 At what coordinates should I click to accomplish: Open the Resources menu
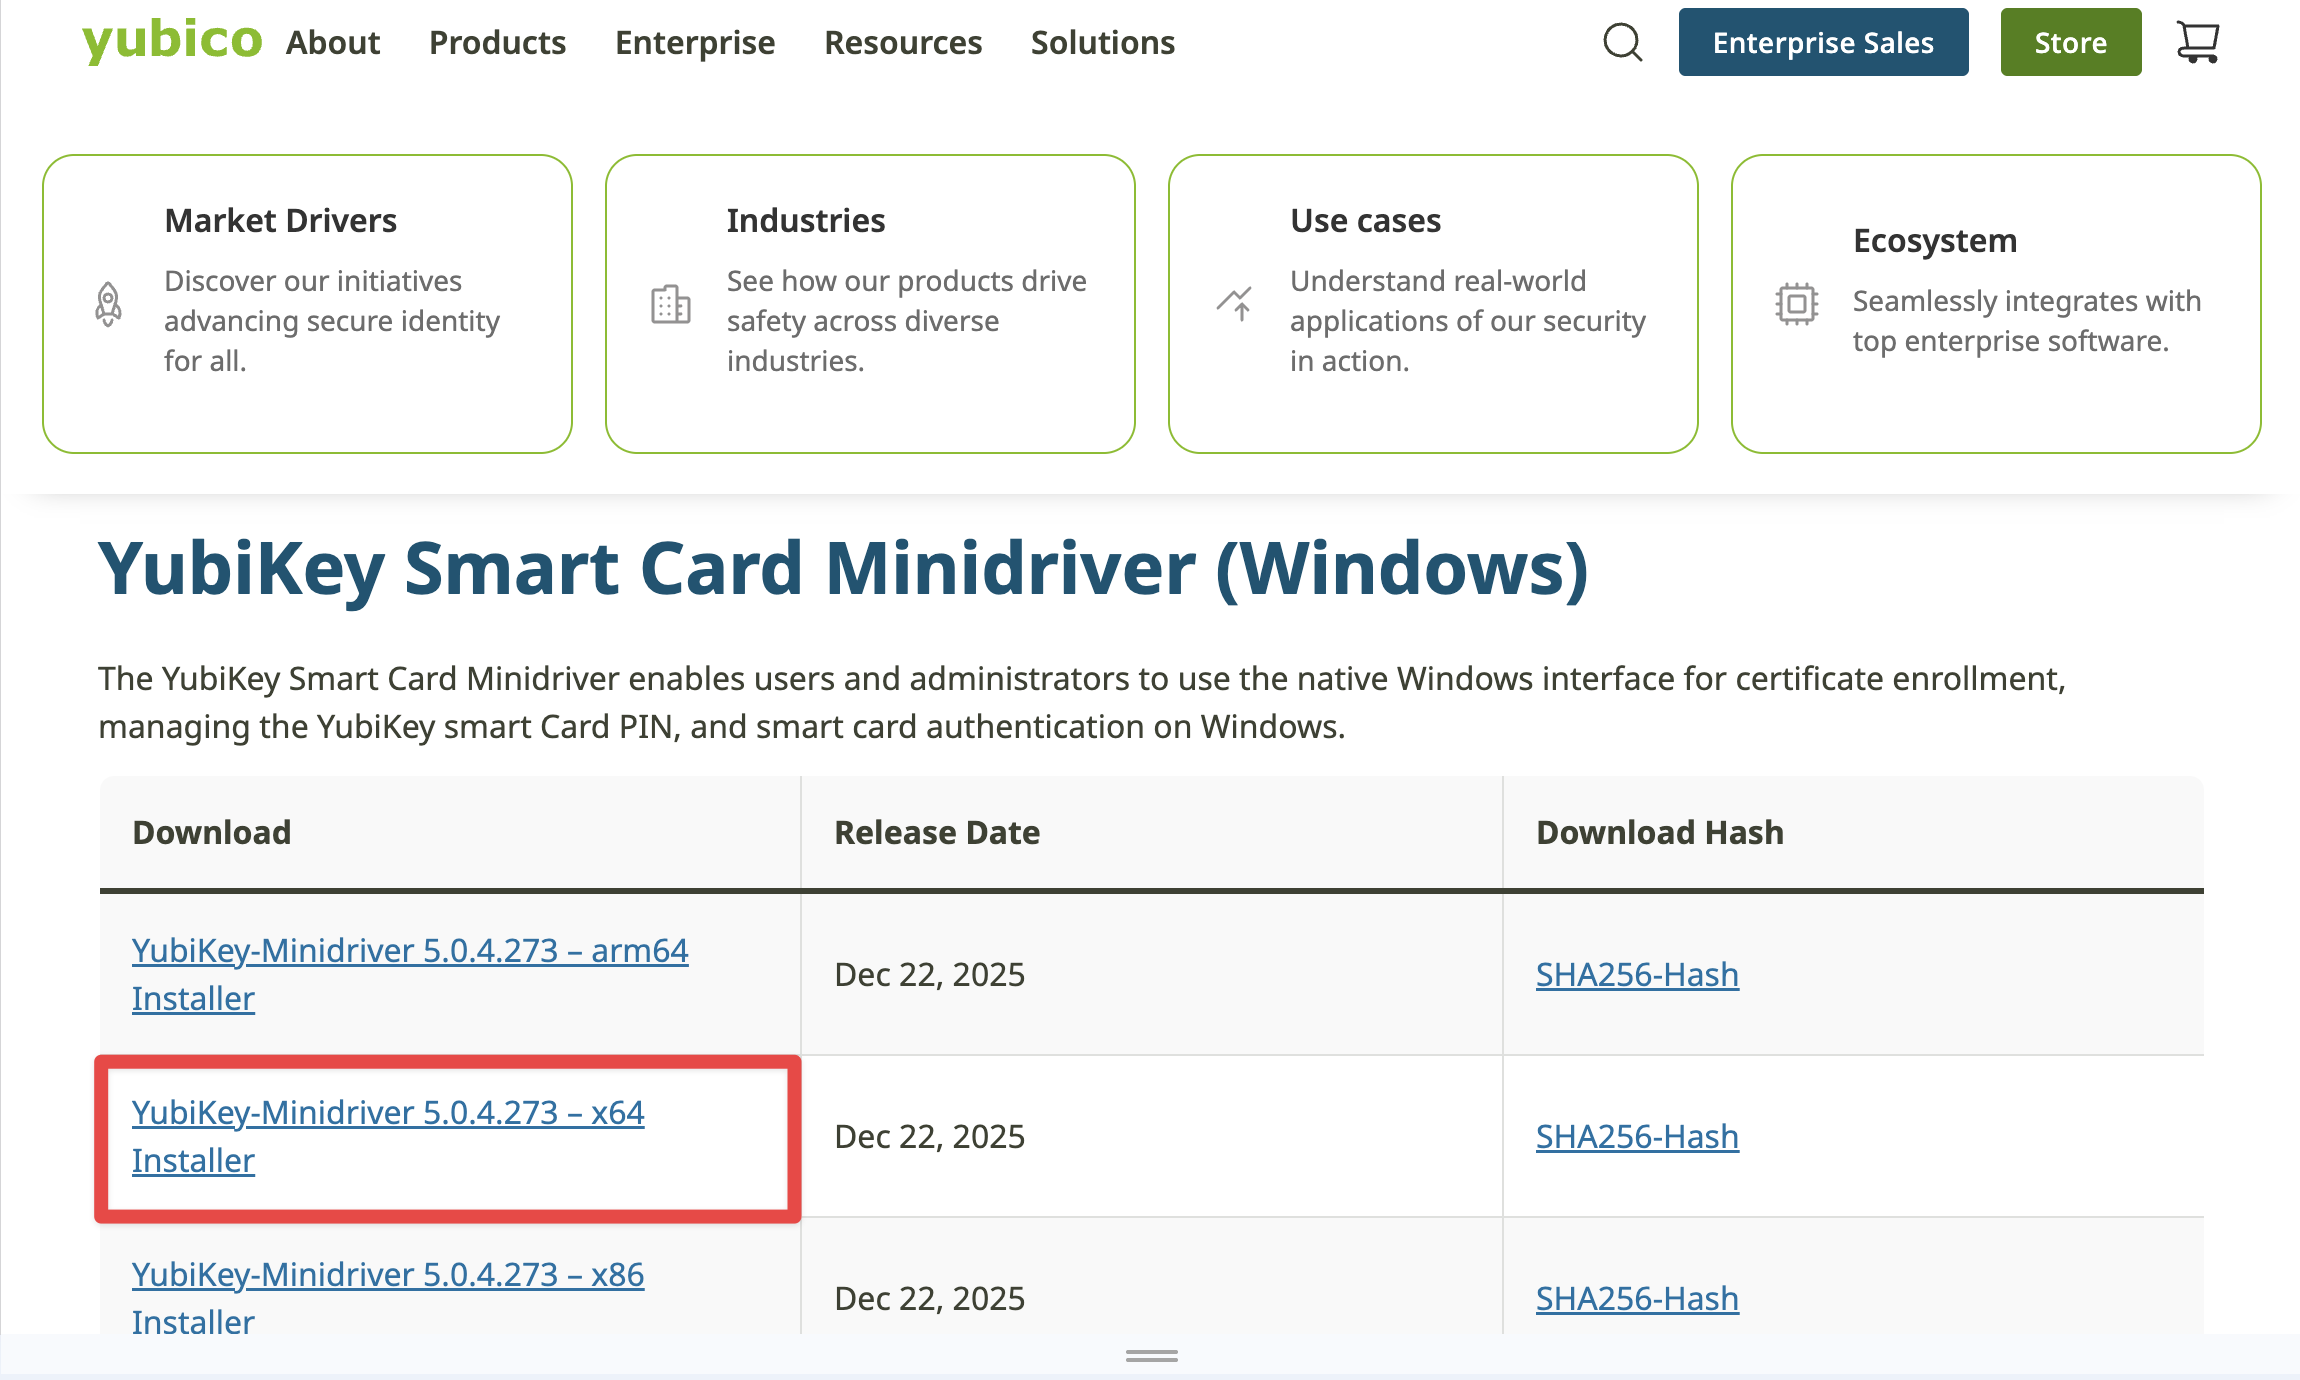tap(903, 43)
